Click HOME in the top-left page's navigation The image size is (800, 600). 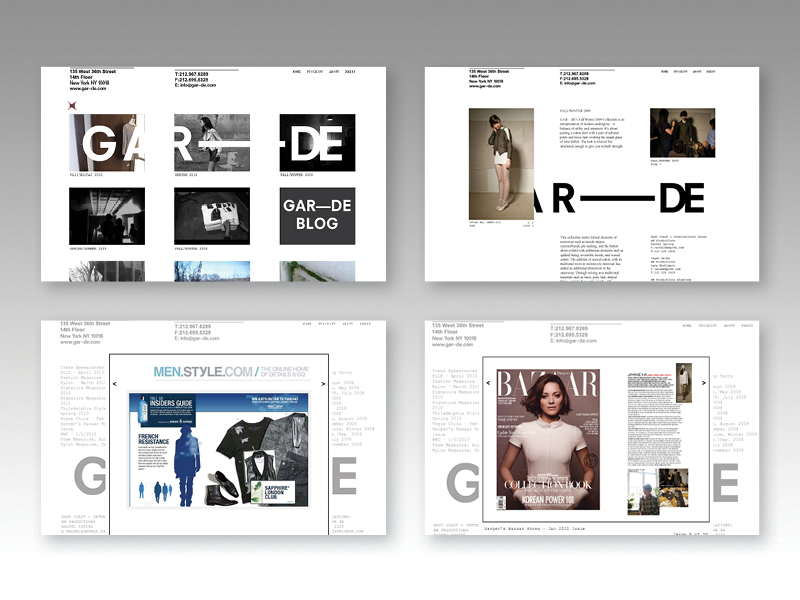[296, 73]
